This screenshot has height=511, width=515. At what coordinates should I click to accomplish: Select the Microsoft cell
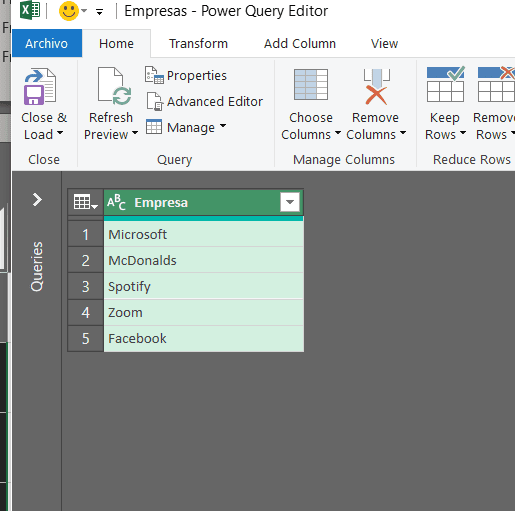pyautogui.click(x=204, y=234)
